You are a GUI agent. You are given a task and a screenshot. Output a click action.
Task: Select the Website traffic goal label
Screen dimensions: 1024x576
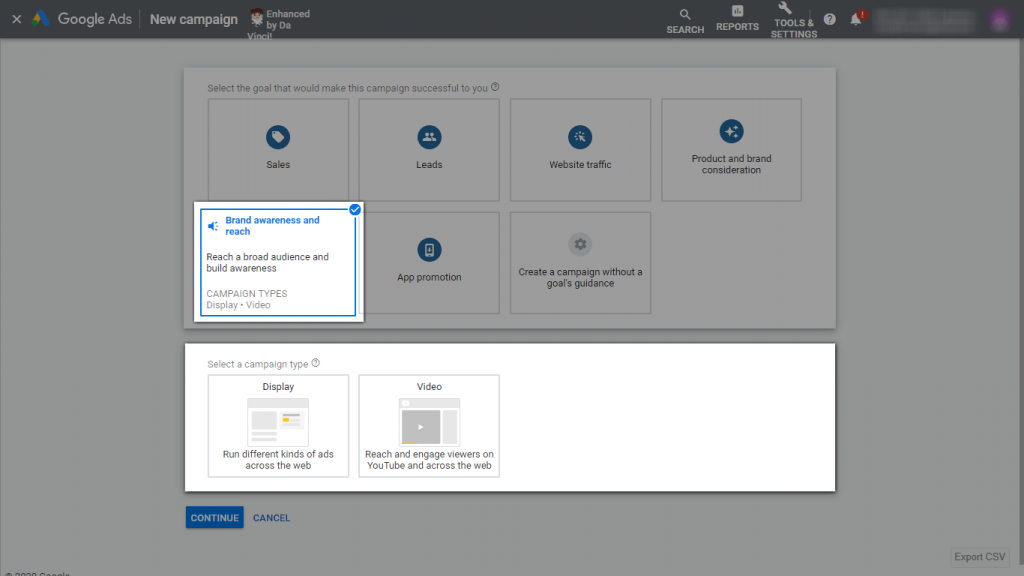pyautogui.click(x=580, y=165)
